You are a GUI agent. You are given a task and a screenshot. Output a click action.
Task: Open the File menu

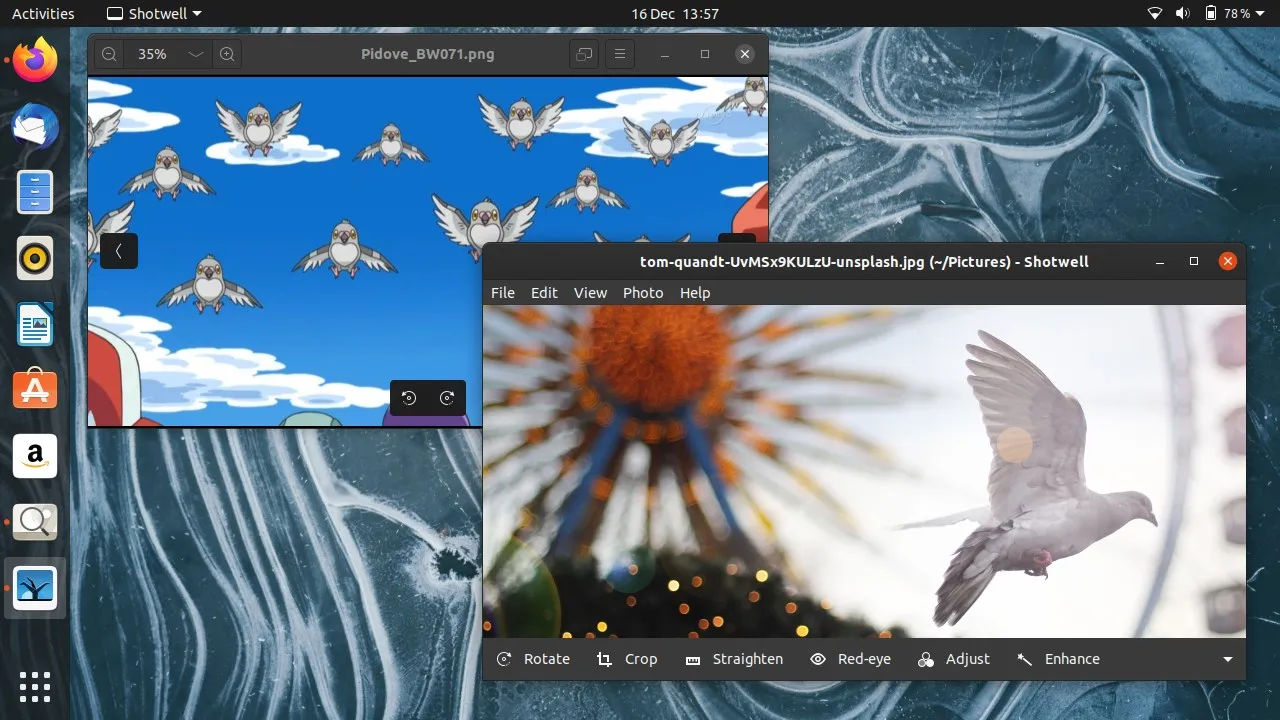point(503,293)
